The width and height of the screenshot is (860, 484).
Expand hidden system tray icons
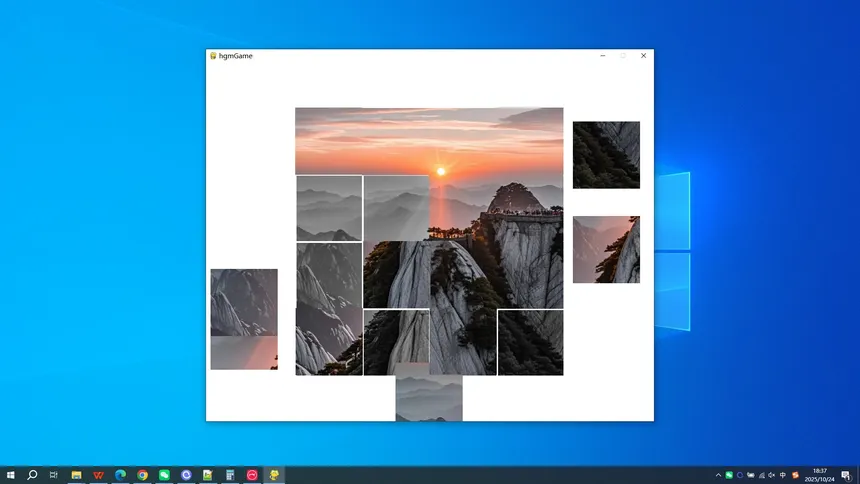[x=717, y=475]
